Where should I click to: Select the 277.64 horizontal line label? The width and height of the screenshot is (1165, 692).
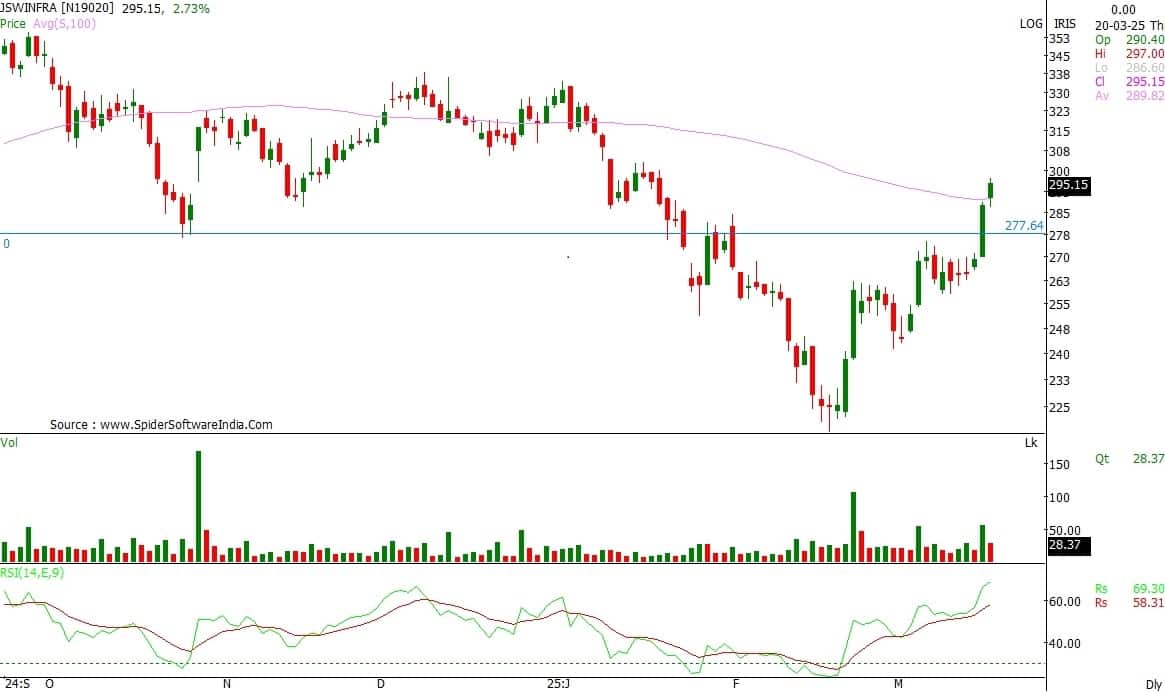[1023, 226]
